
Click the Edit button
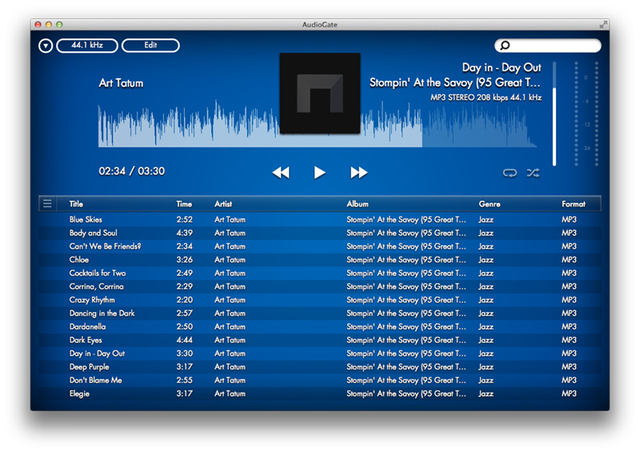[151, 45]
